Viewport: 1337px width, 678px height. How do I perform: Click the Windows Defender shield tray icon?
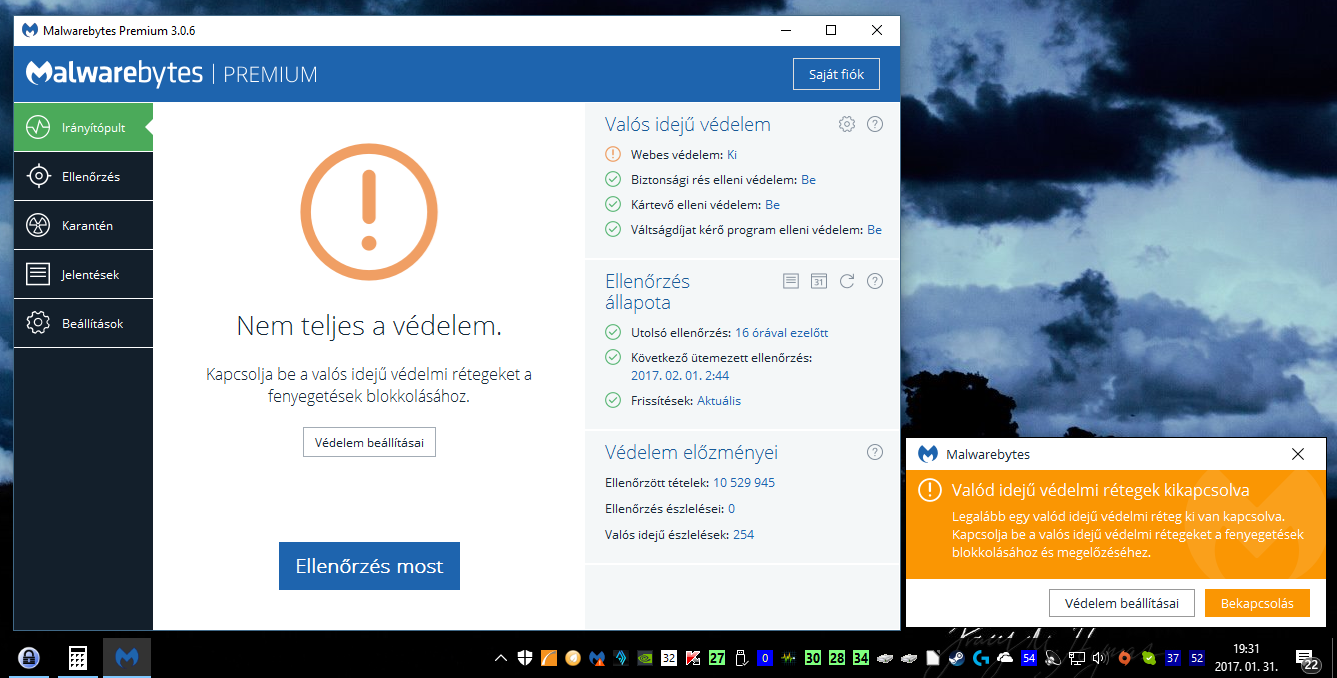click(x=524, y=658)
